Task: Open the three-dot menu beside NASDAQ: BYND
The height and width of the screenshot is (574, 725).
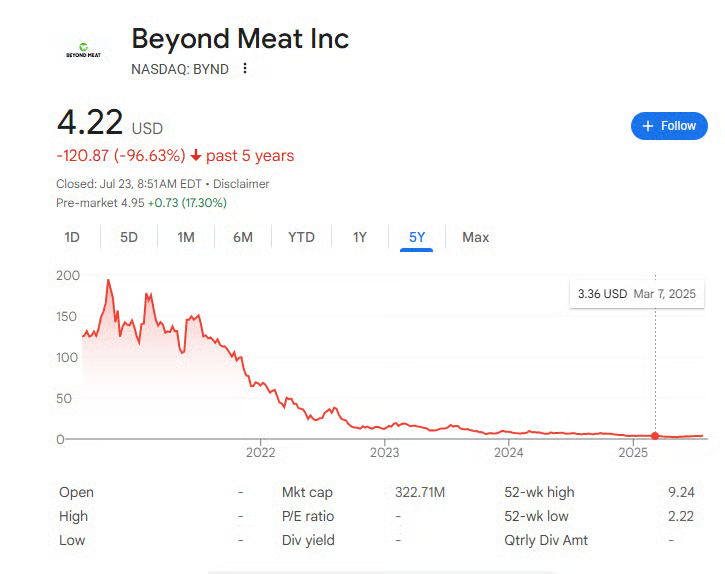Action: pyautogui.click(x=245, y=68)
